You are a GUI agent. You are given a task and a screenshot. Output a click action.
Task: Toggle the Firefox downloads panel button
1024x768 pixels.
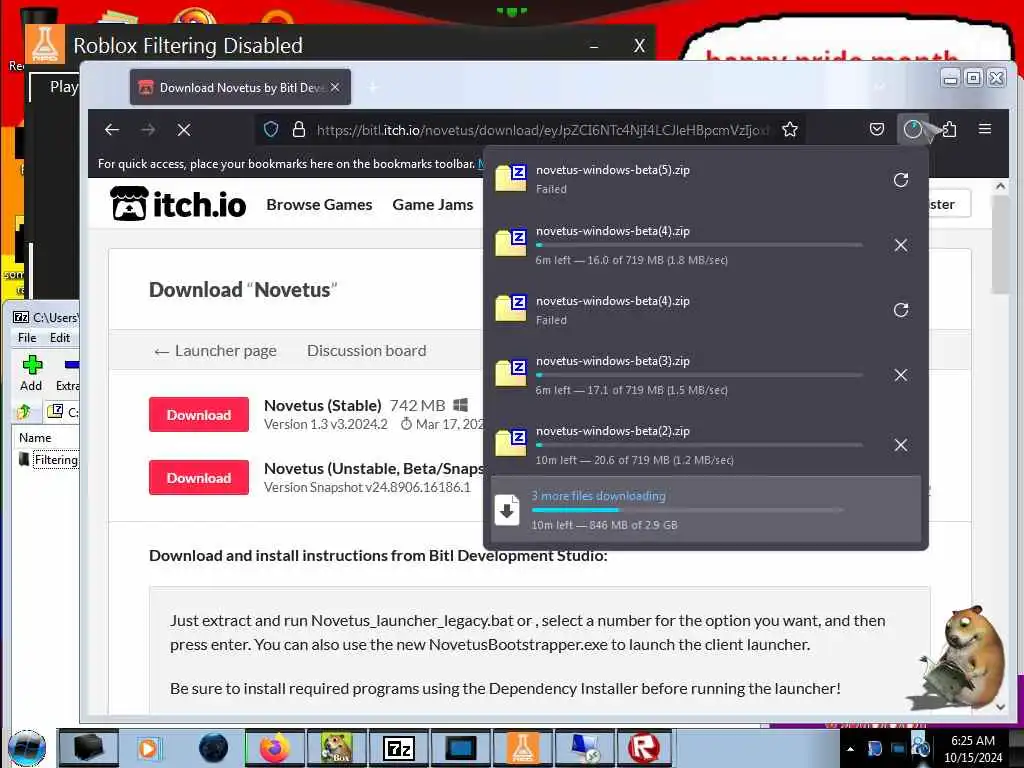913,129
